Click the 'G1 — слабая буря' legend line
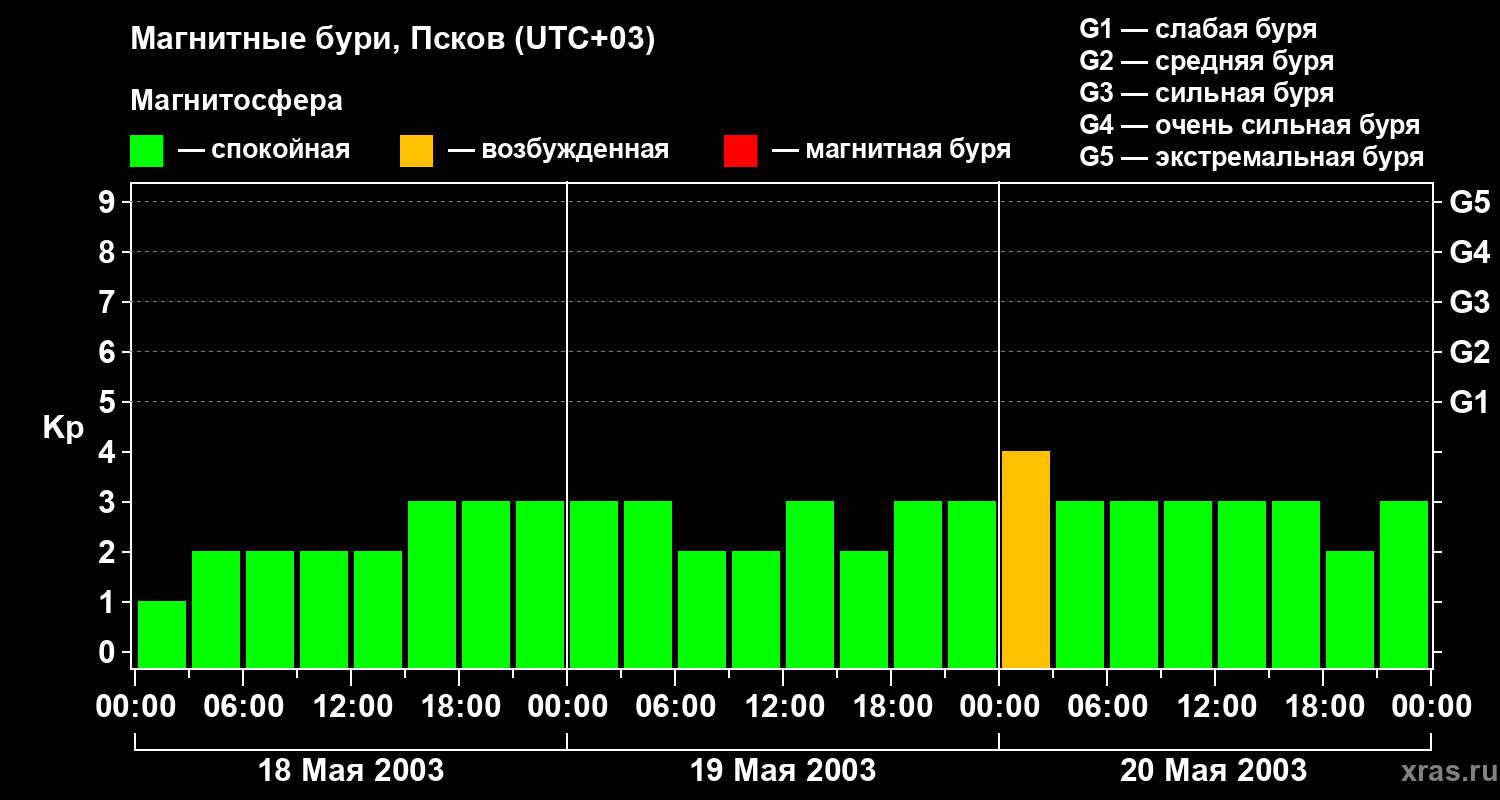This screenshot has width=1500, height=800. pos(1198,29)
